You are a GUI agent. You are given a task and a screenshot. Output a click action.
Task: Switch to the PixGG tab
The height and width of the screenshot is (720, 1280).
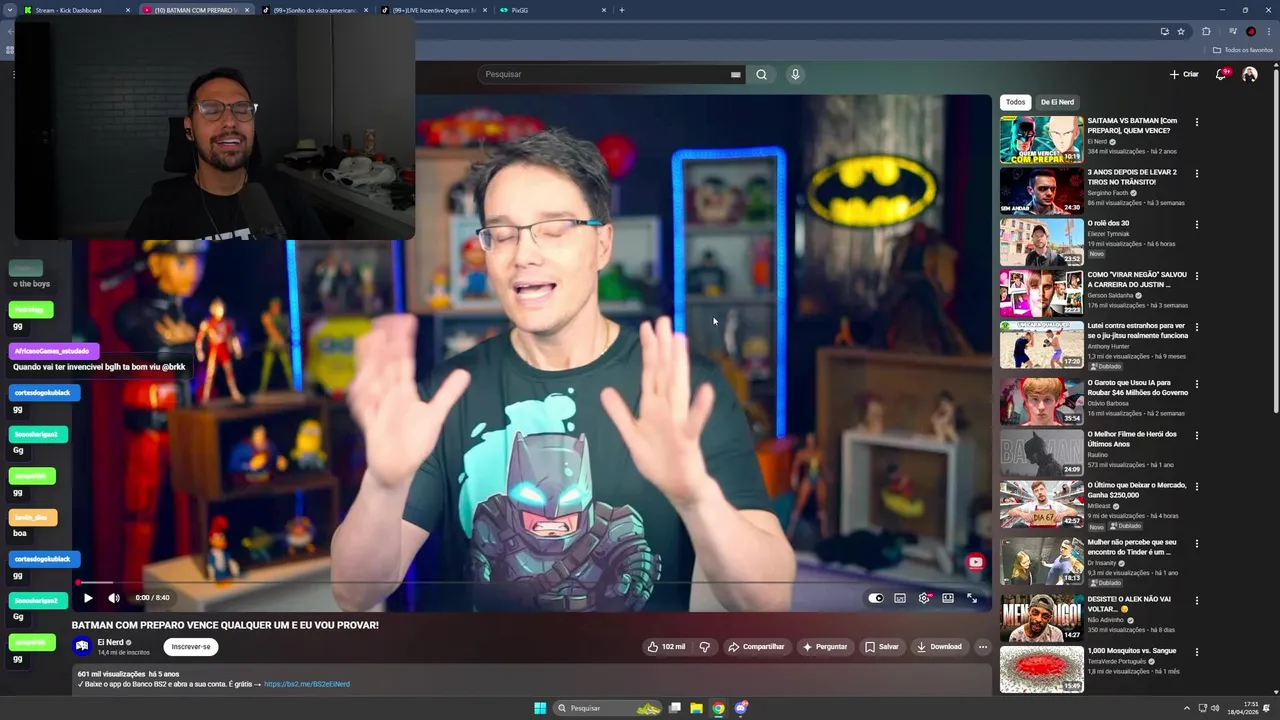(552, 10)
